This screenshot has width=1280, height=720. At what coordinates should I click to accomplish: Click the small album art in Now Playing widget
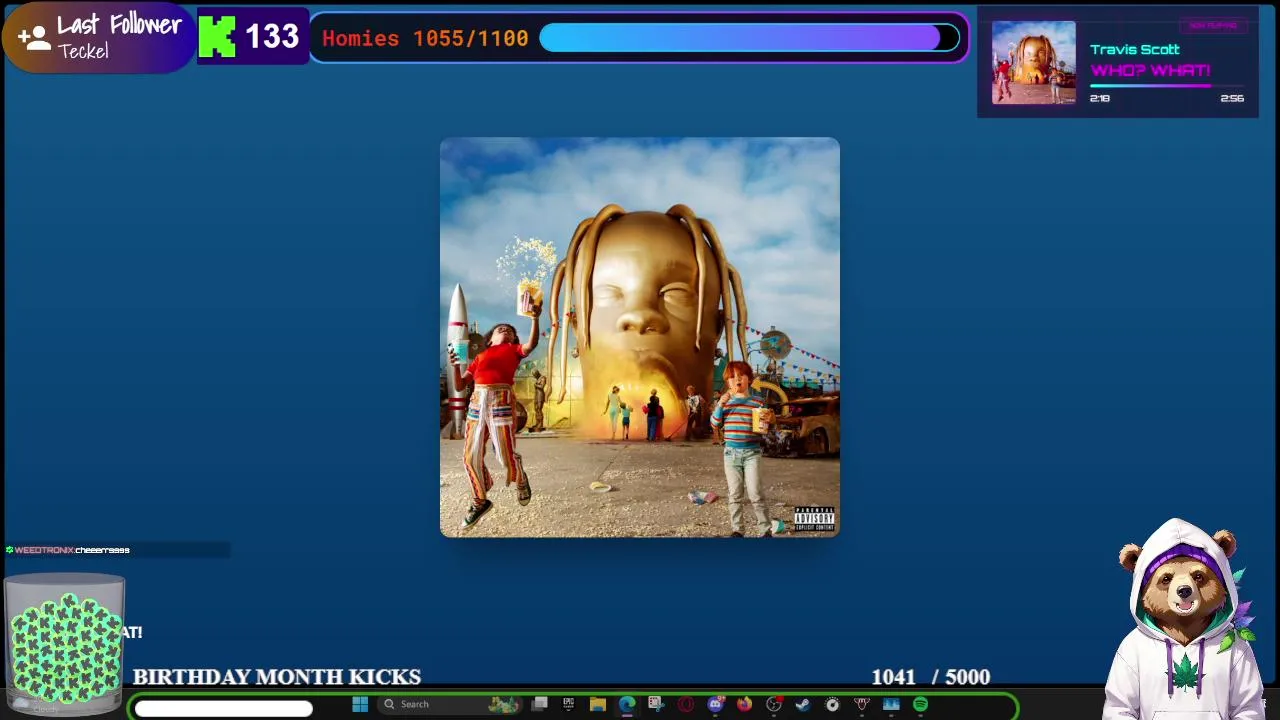tap(1033, 62)
